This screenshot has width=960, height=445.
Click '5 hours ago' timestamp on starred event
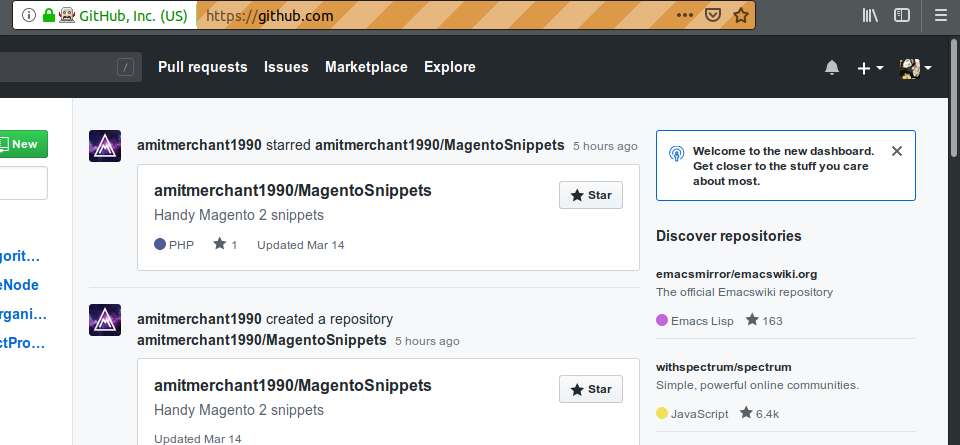605,146
